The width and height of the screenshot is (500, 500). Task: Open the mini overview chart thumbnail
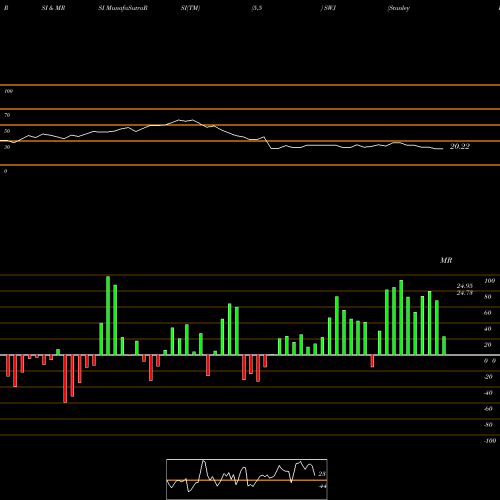pos(247,479)
